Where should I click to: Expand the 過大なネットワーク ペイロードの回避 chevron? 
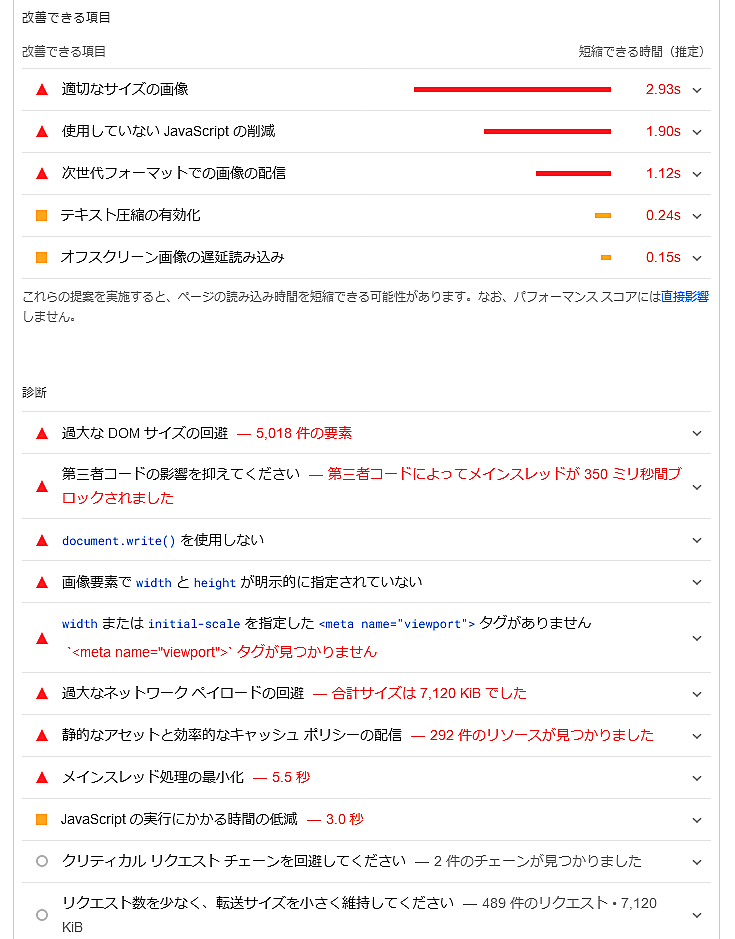click(x=697, y=693)
